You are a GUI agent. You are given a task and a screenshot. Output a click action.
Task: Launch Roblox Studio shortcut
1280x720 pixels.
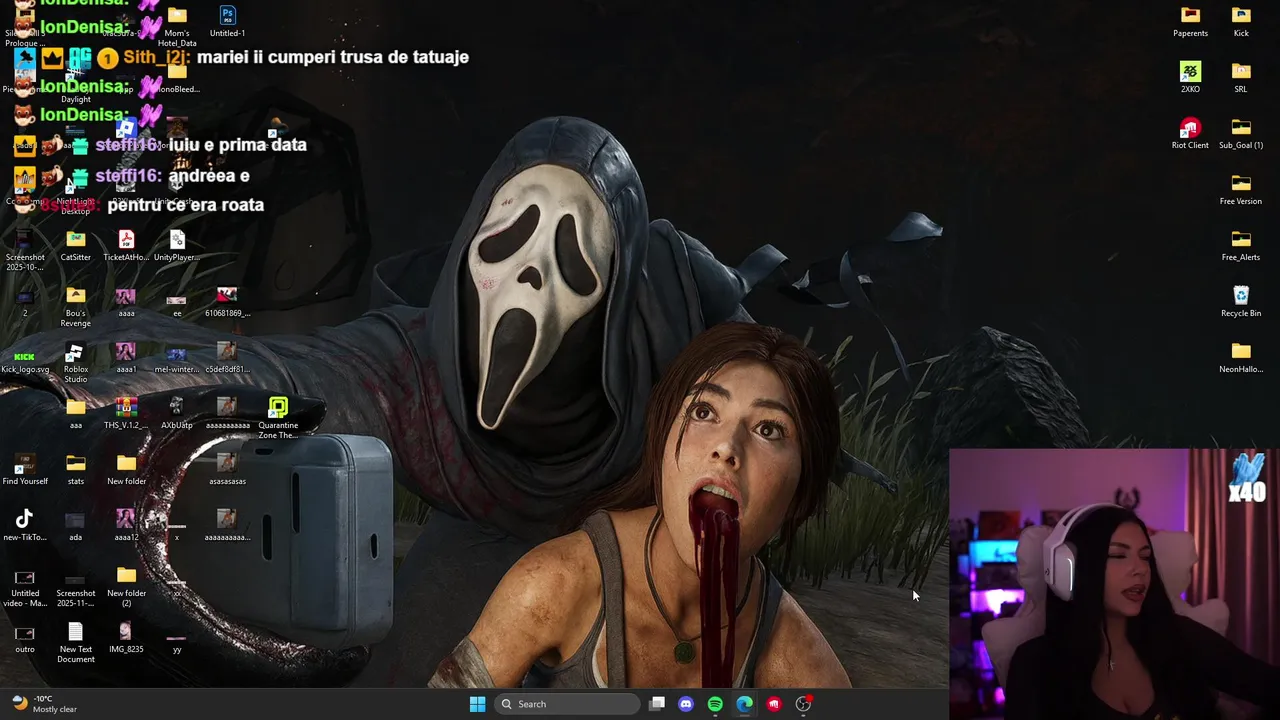75,353
